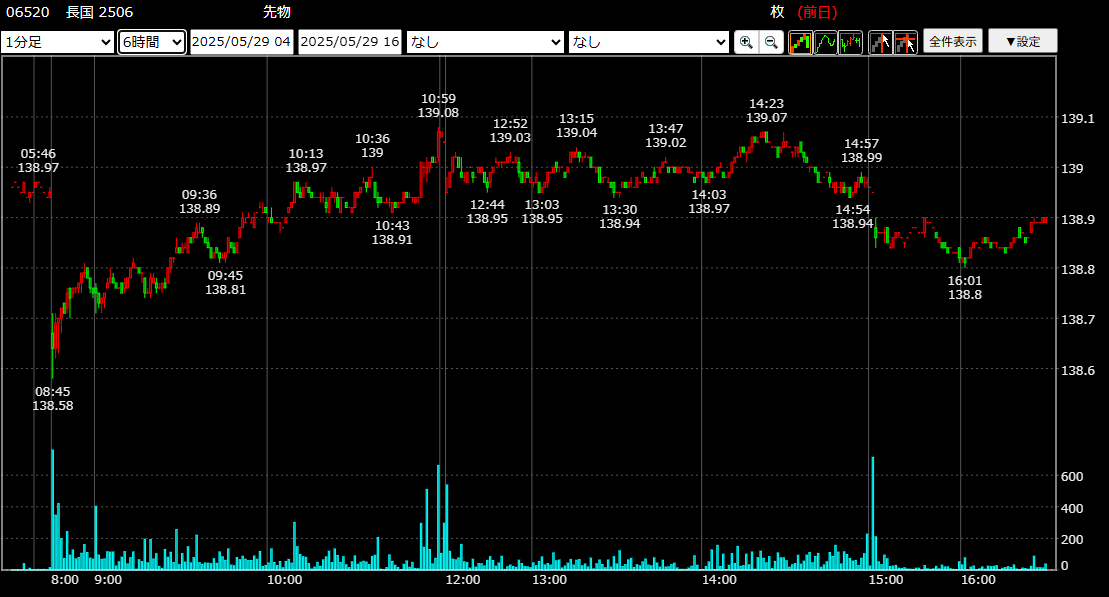
Task: Click the 13:30 138.94 label
Action: tap(620, 216)
